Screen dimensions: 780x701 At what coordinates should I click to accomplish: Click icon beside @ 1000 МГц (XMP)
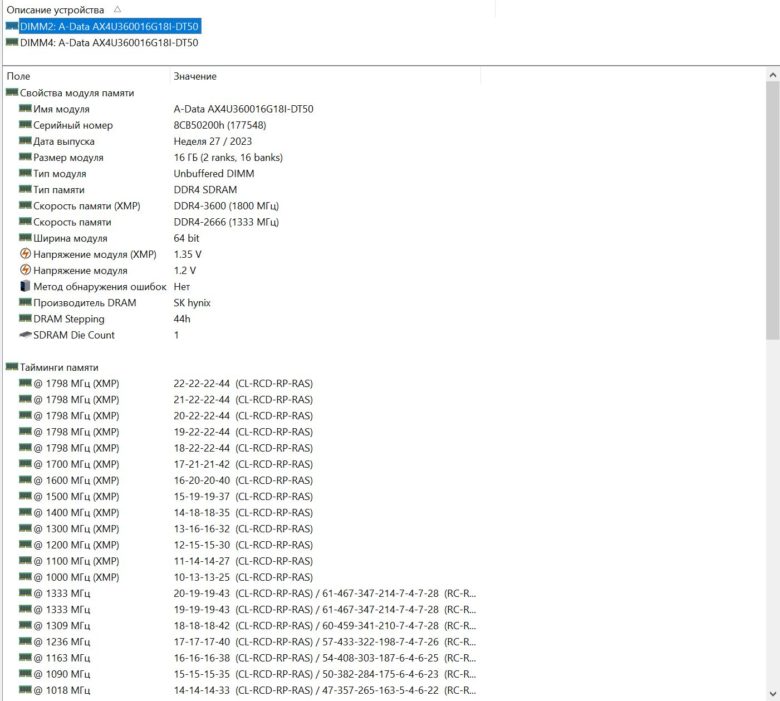tap(25, 577)
